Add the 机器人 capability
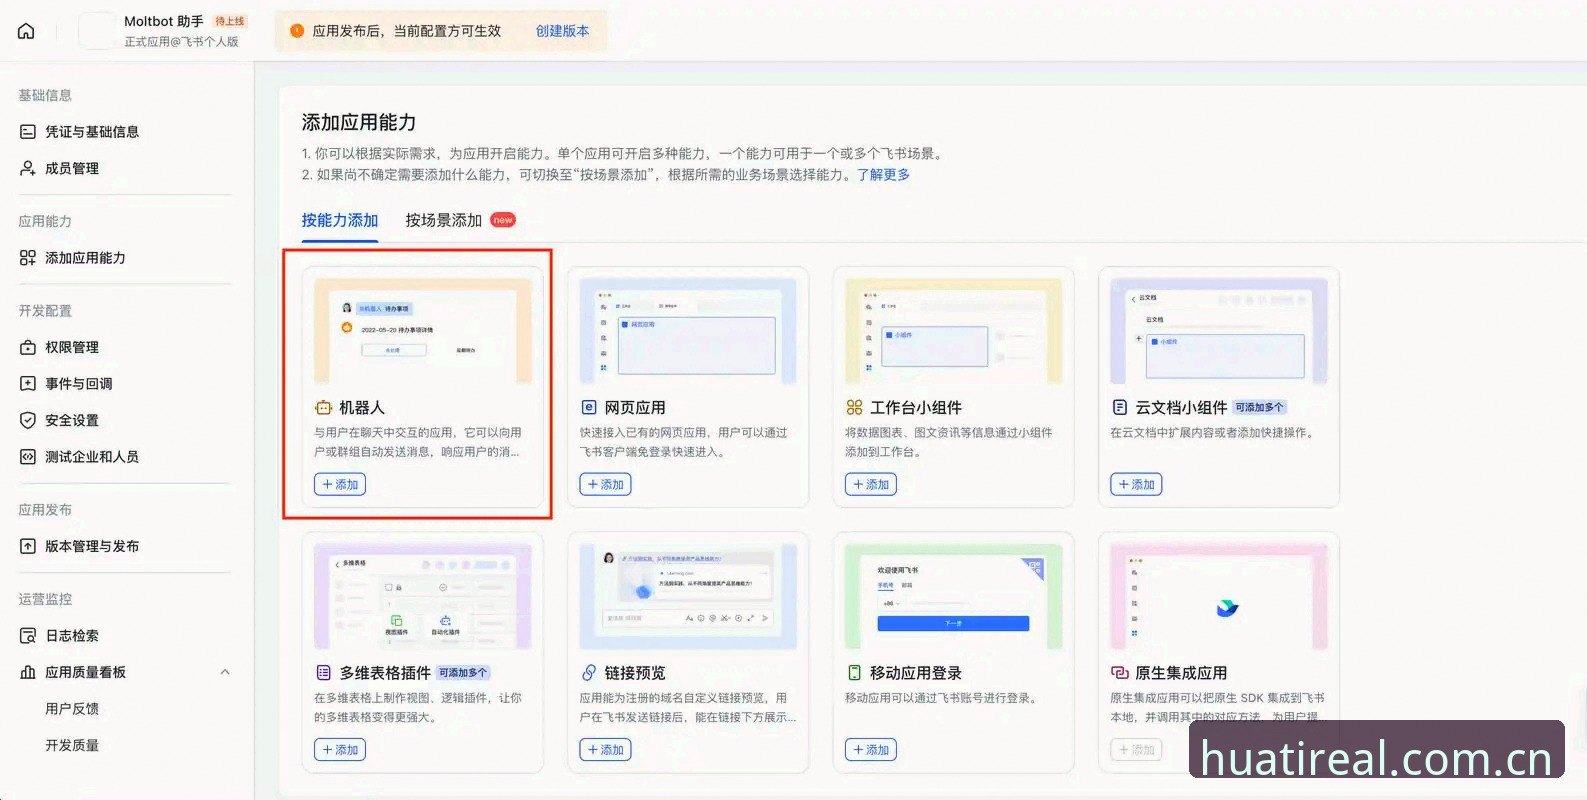This screenshot has height=800, width=1587. (340, 484)
